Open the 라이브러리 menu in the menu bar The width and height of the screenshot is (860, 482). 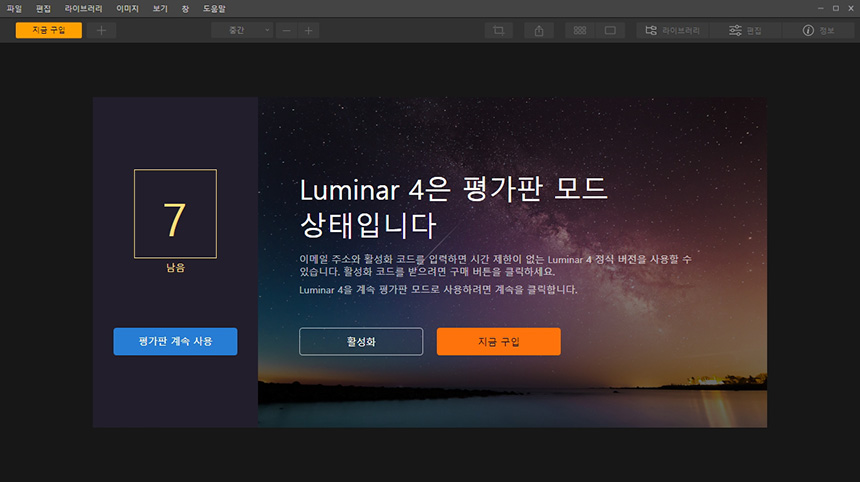83,9
